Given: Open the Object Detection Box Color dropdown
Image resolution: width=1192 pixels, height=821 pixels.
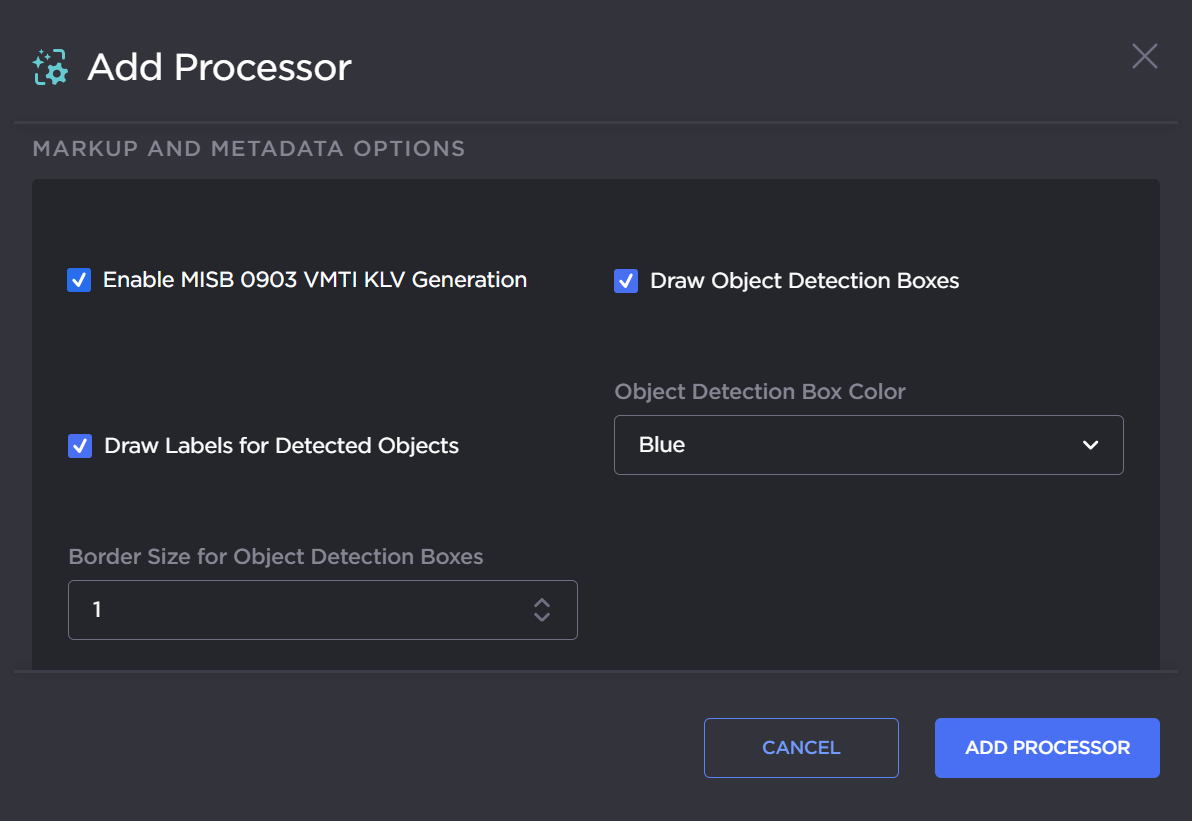Looking at the screenshot, I should [x=868, y=445].
